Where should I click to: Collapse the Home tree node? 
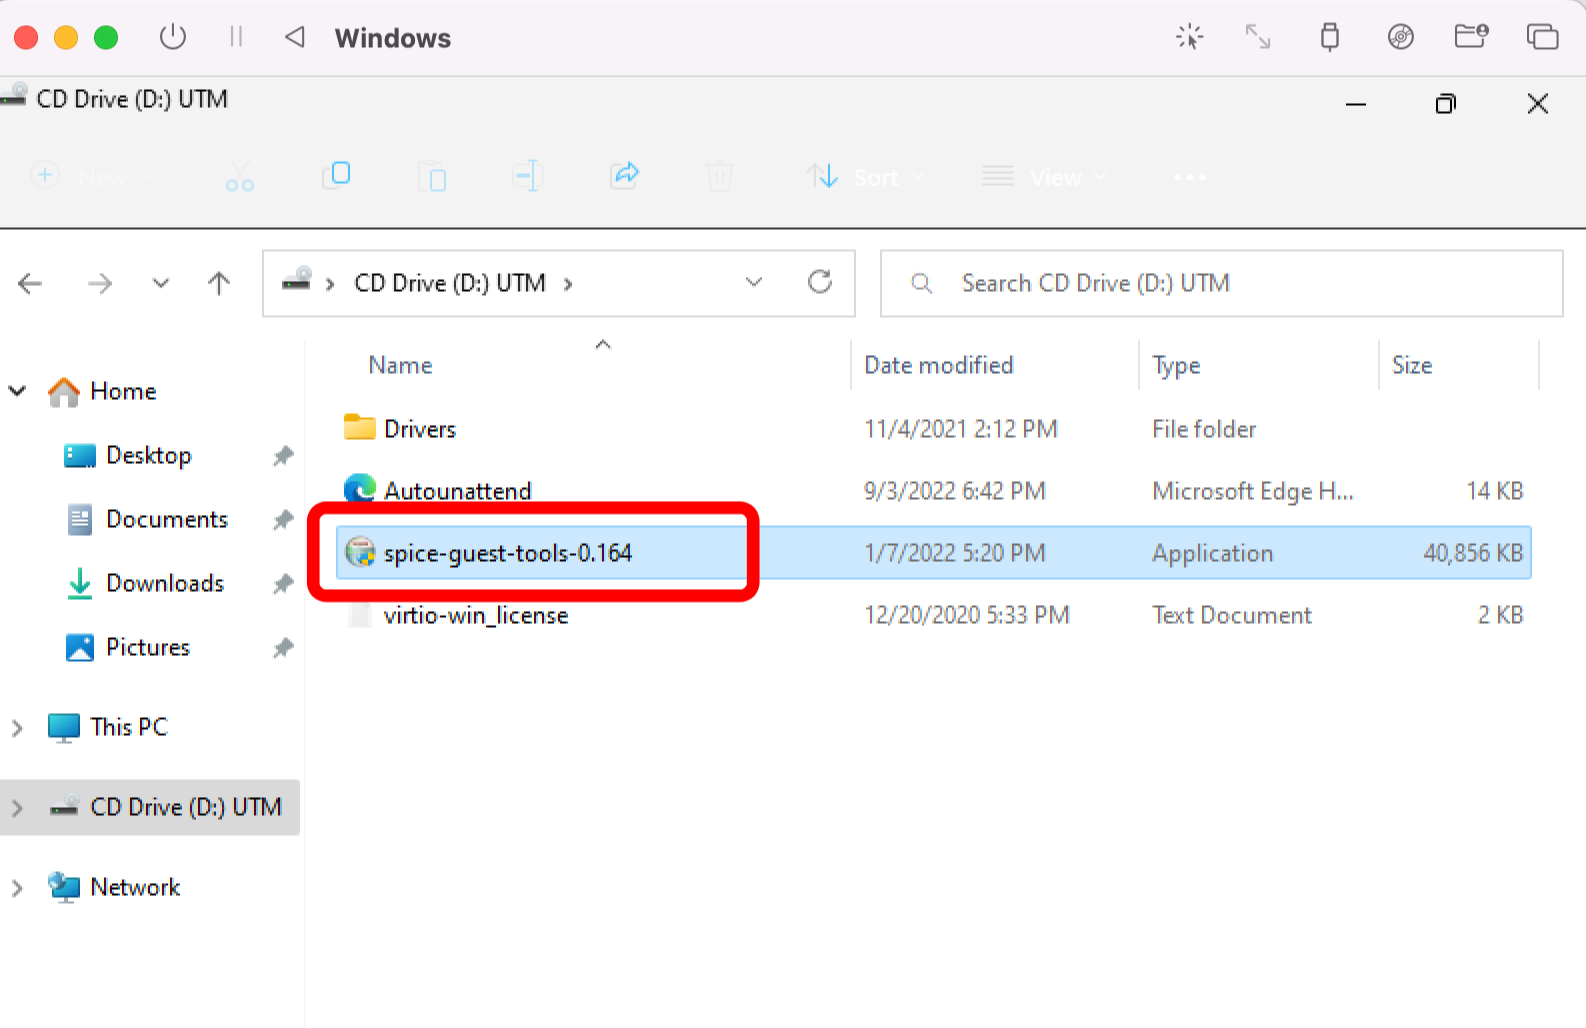[x=17, y=391]
